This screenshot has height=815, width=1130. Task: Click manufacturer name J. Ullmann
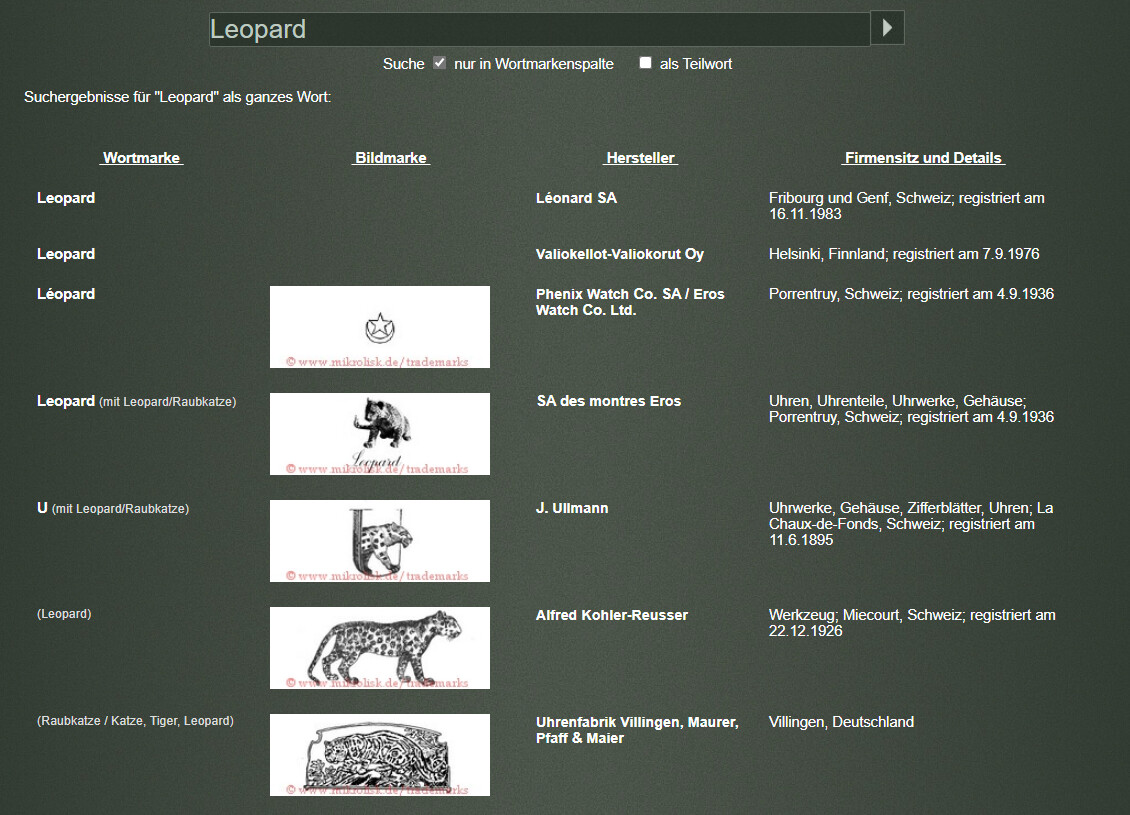coord(572,508)
